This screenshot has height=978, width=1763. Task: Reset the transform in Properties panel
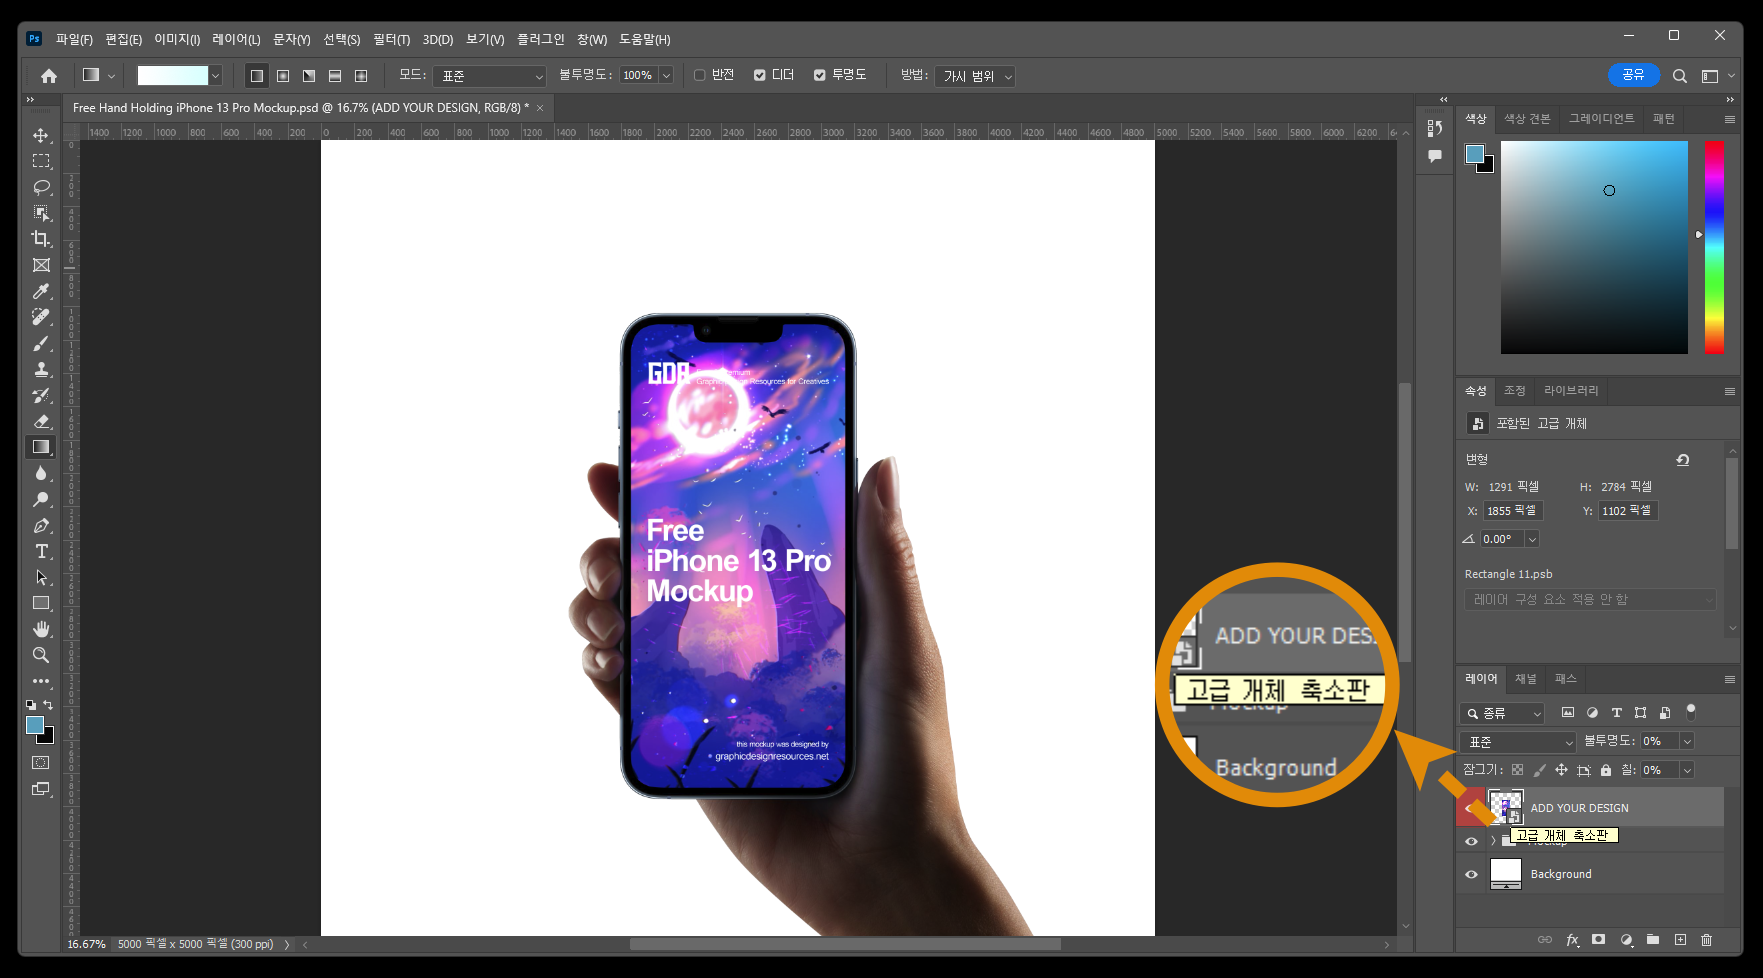(x=1683, y=460)
